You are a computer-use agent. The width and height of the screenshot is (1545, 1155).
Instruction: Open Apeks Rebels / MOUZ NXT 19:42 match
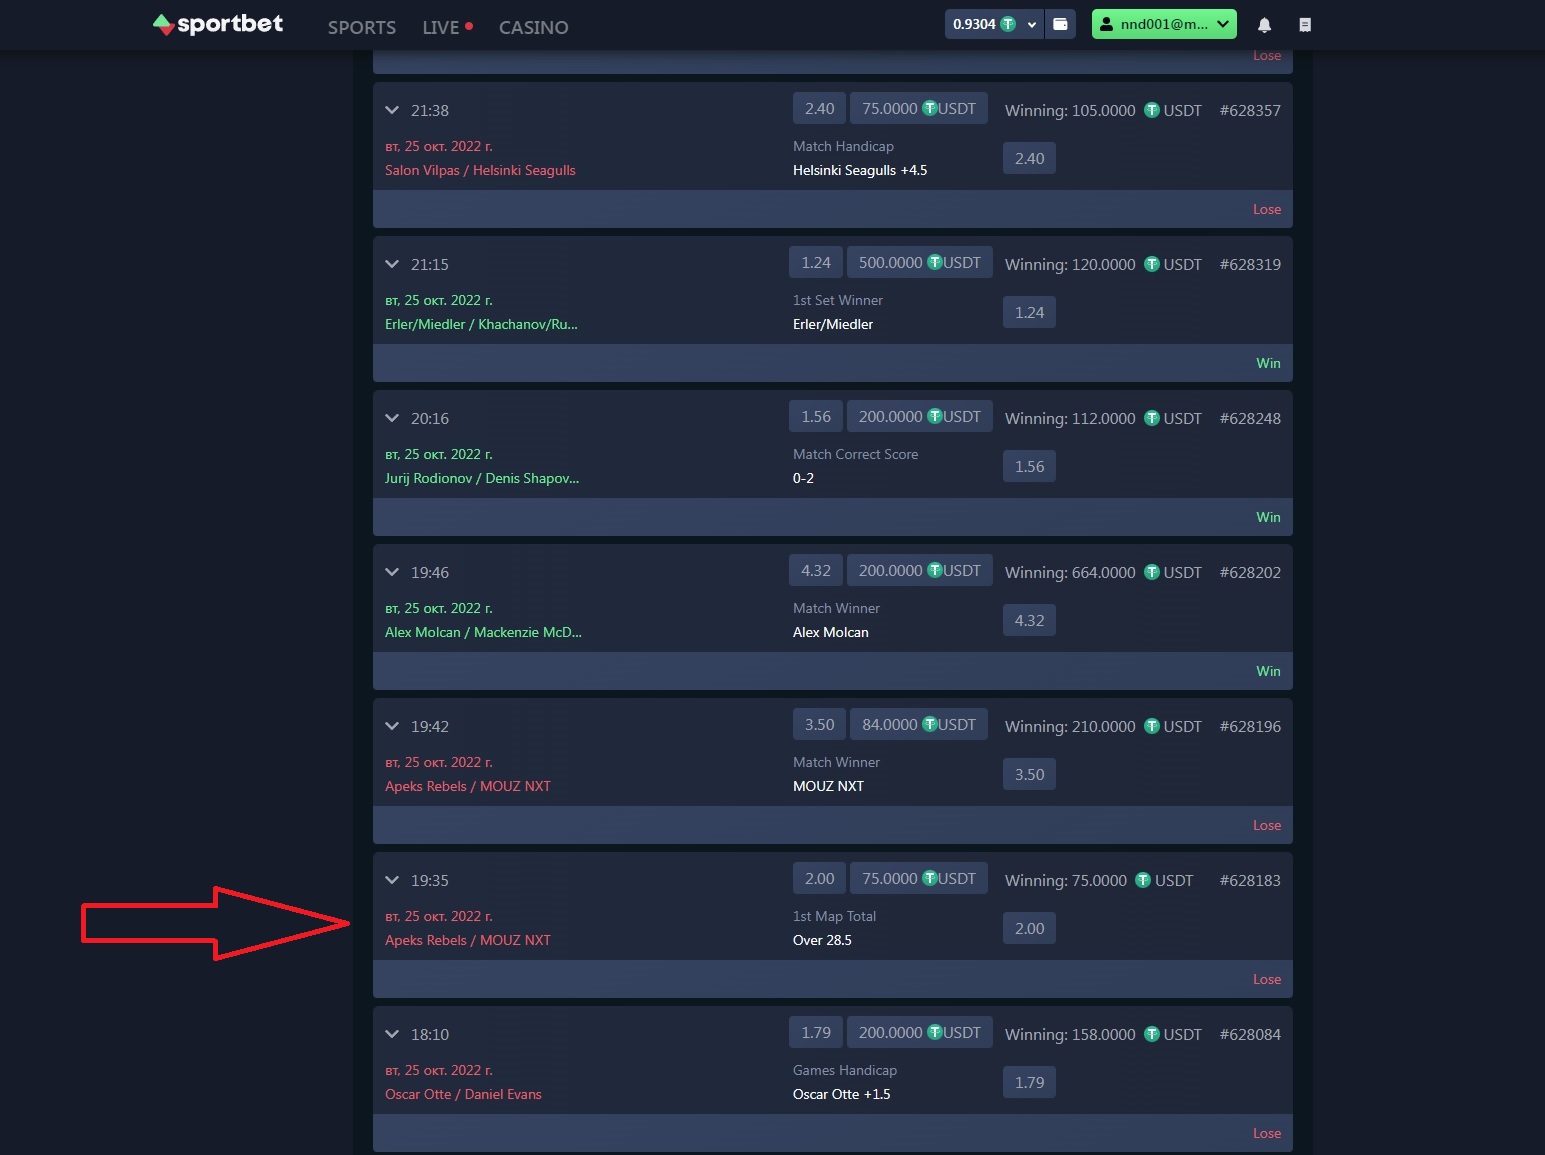coord(468,786)
